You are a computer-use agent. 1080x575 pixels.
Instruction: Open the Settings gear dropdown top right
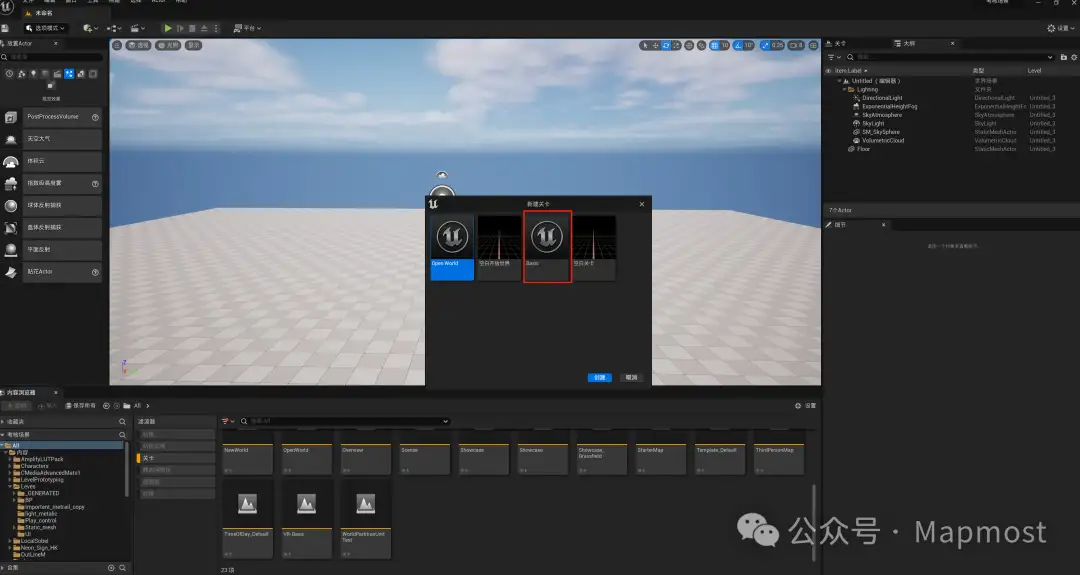tap(1061, 28)
